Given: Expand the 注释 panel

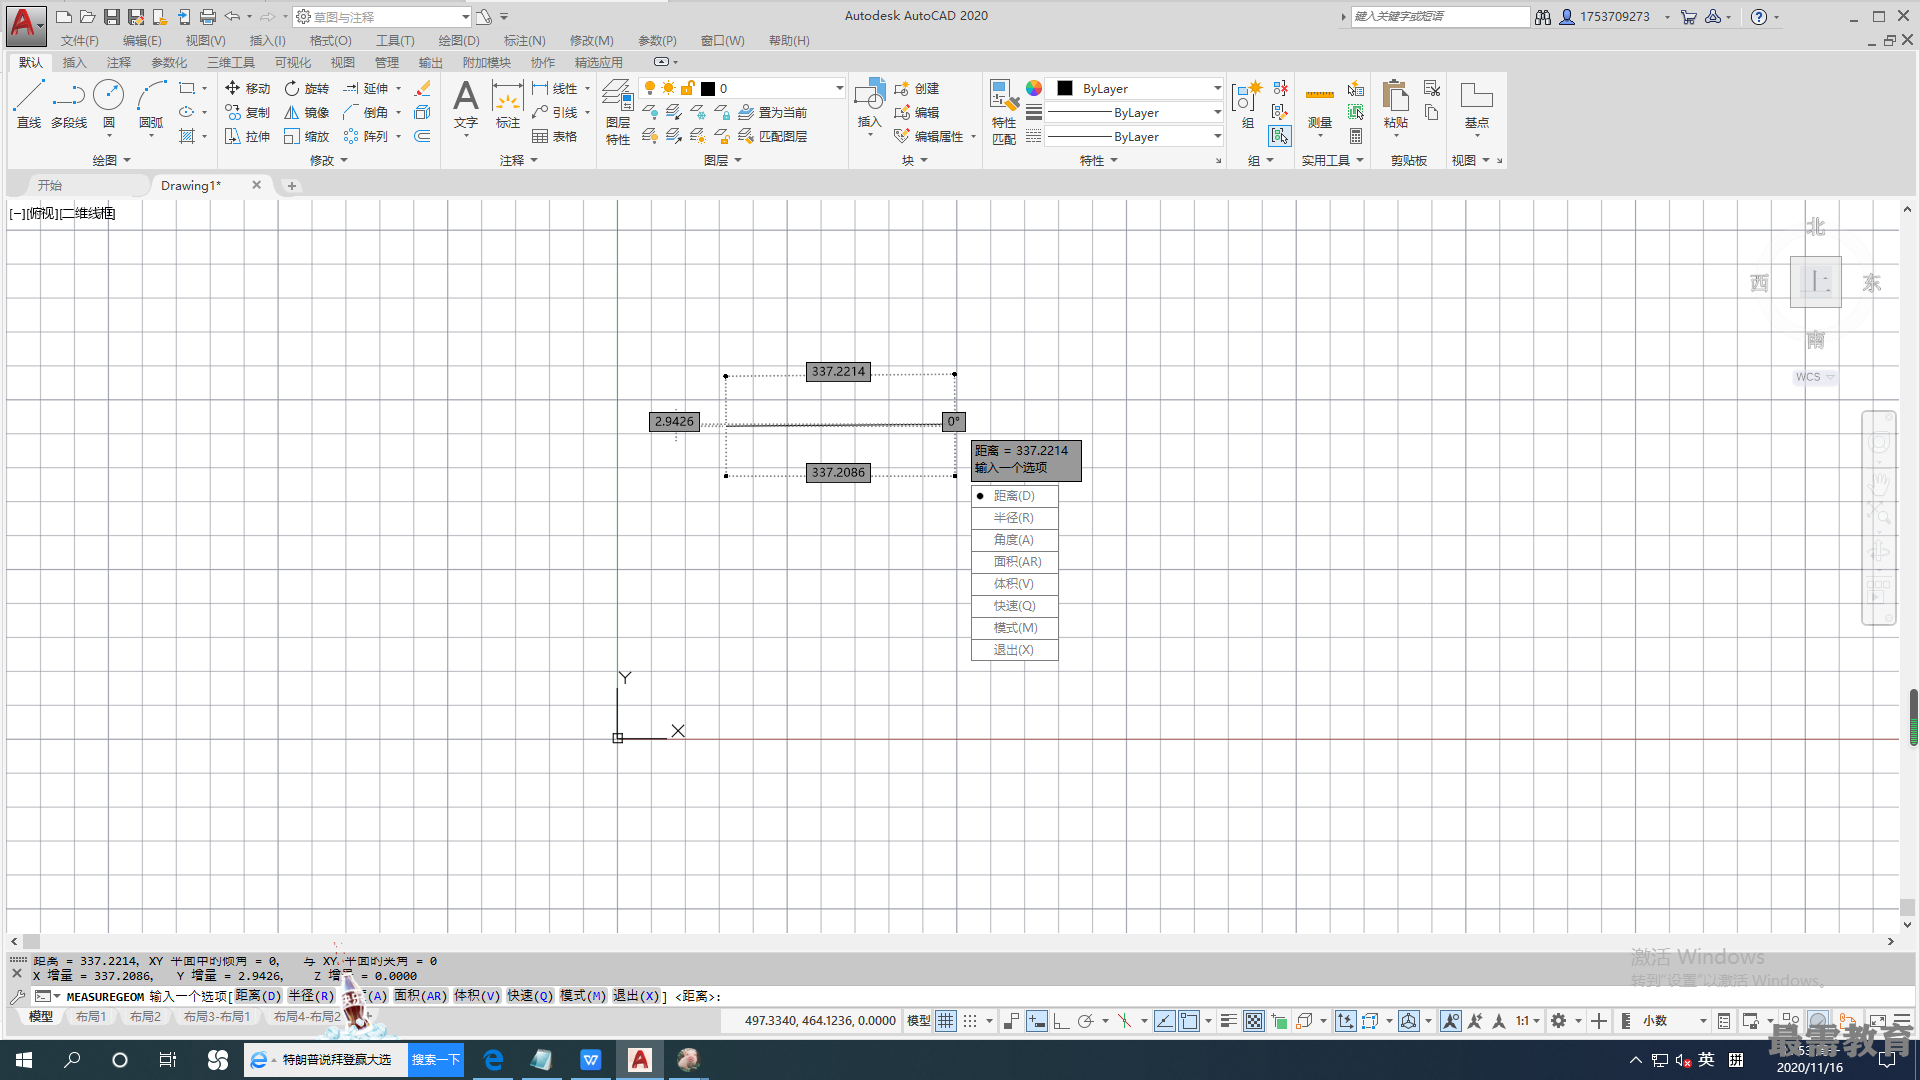Looking at the screenshot, I should coord(519,160).
